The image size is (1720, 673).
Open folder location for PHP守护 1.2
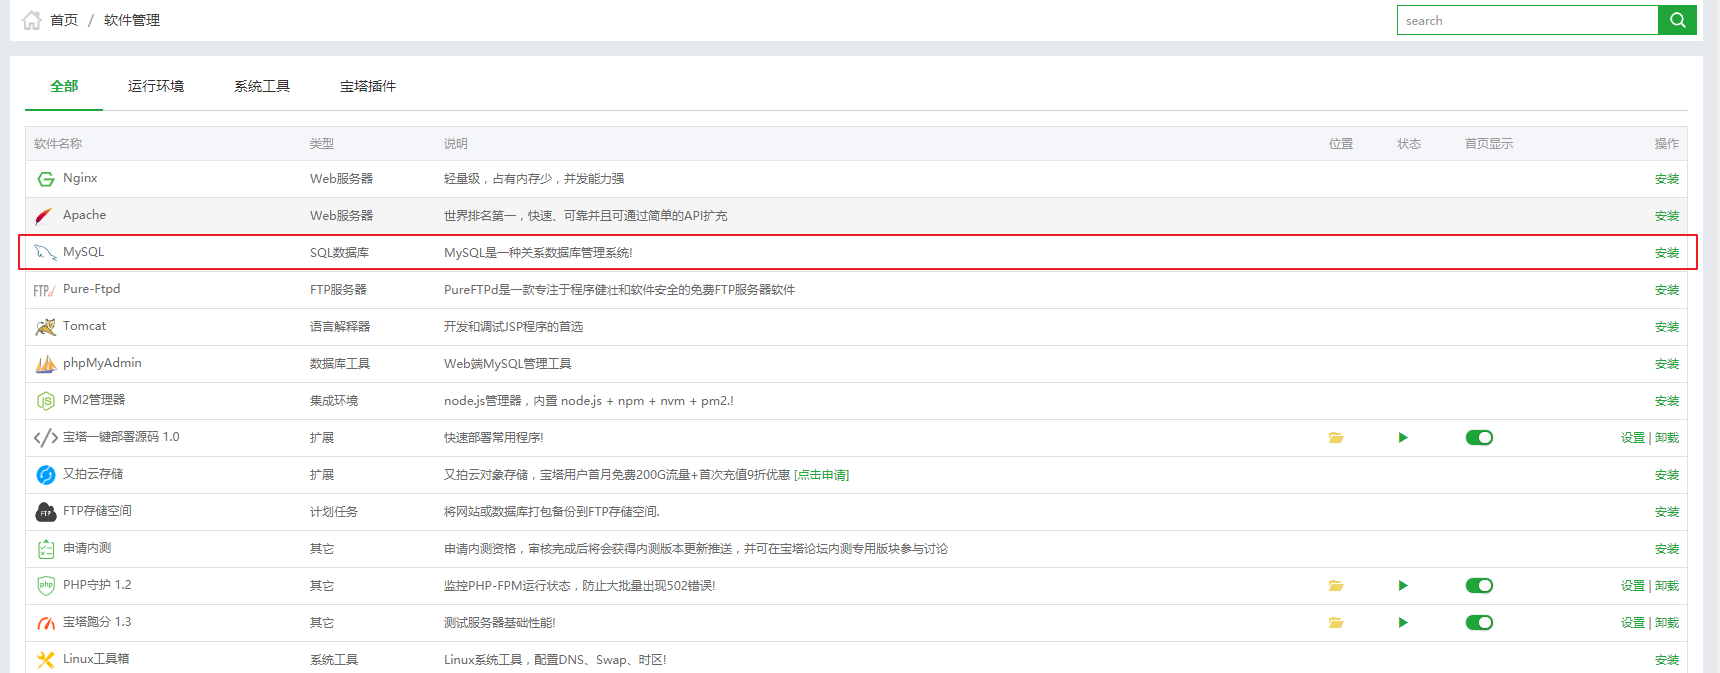(1335, 586)
